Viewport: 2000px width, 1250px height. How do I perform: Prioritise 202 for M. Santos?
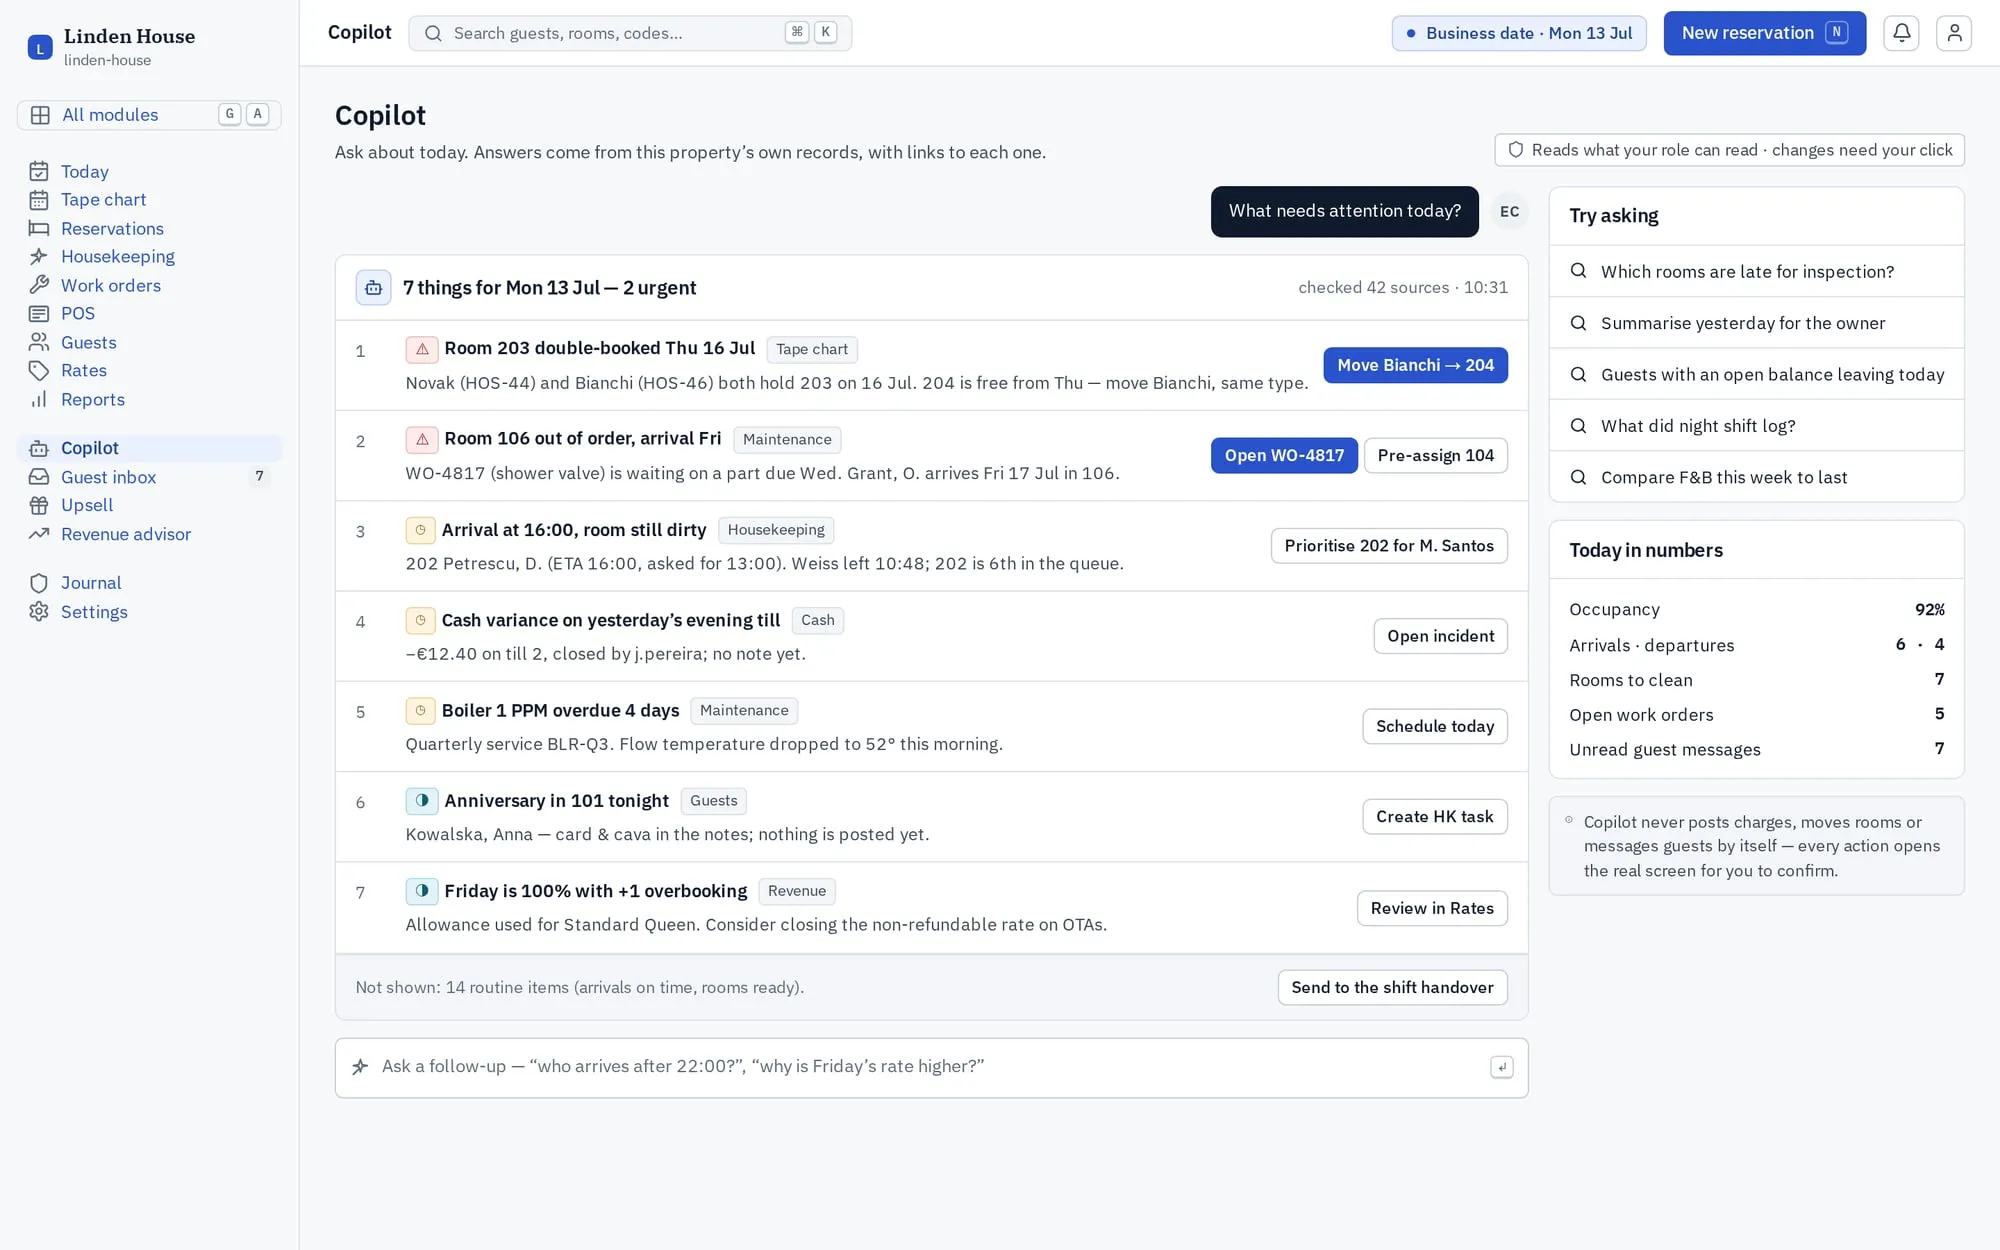1389,546
